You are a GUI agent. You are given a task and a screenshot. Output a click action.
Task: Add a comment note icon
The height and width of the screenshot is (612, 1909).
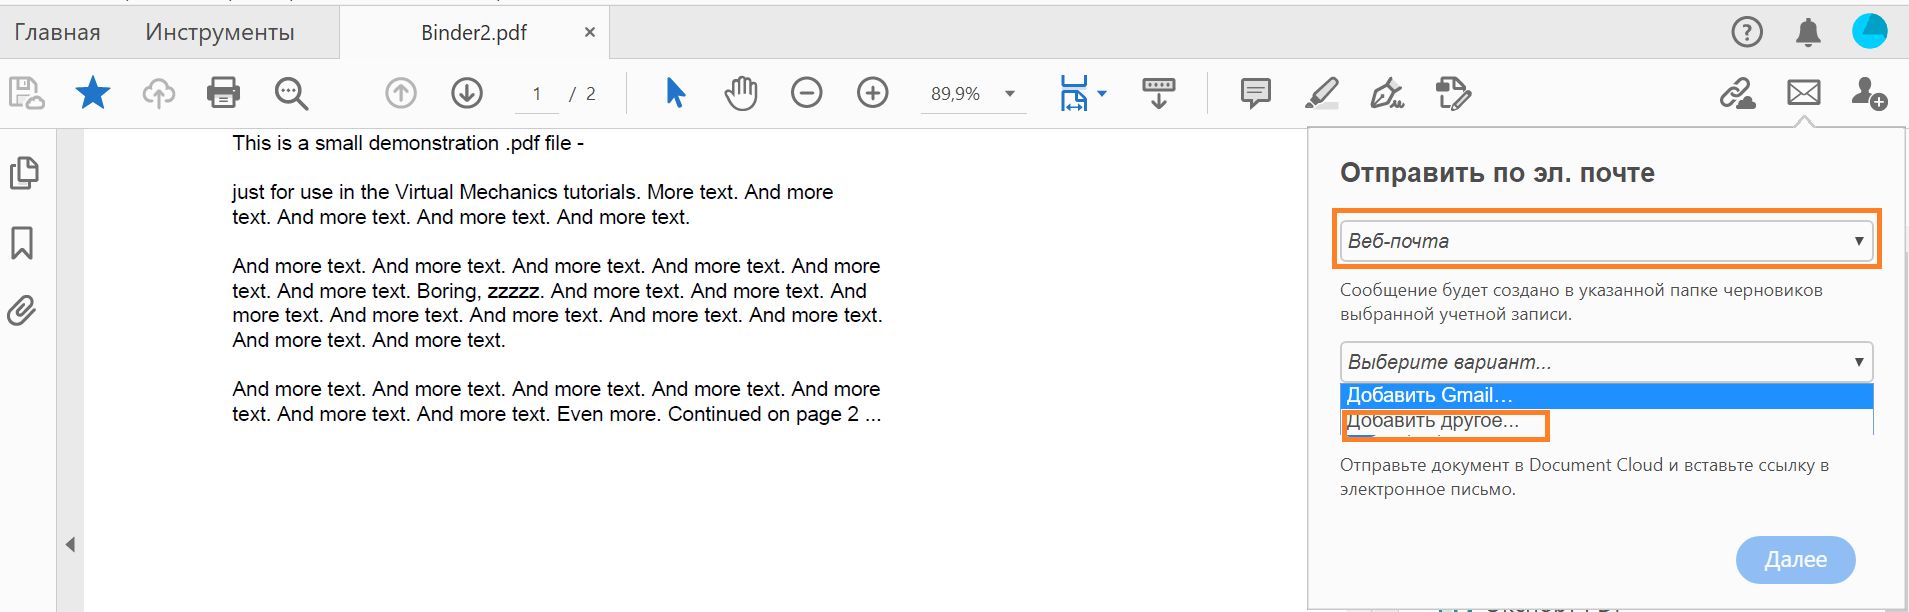point(1255,93)
